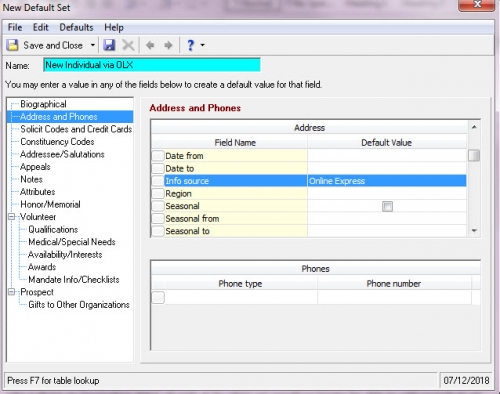
Task: Select Gifts to Other Organizations
Action: tap(79, 305)
